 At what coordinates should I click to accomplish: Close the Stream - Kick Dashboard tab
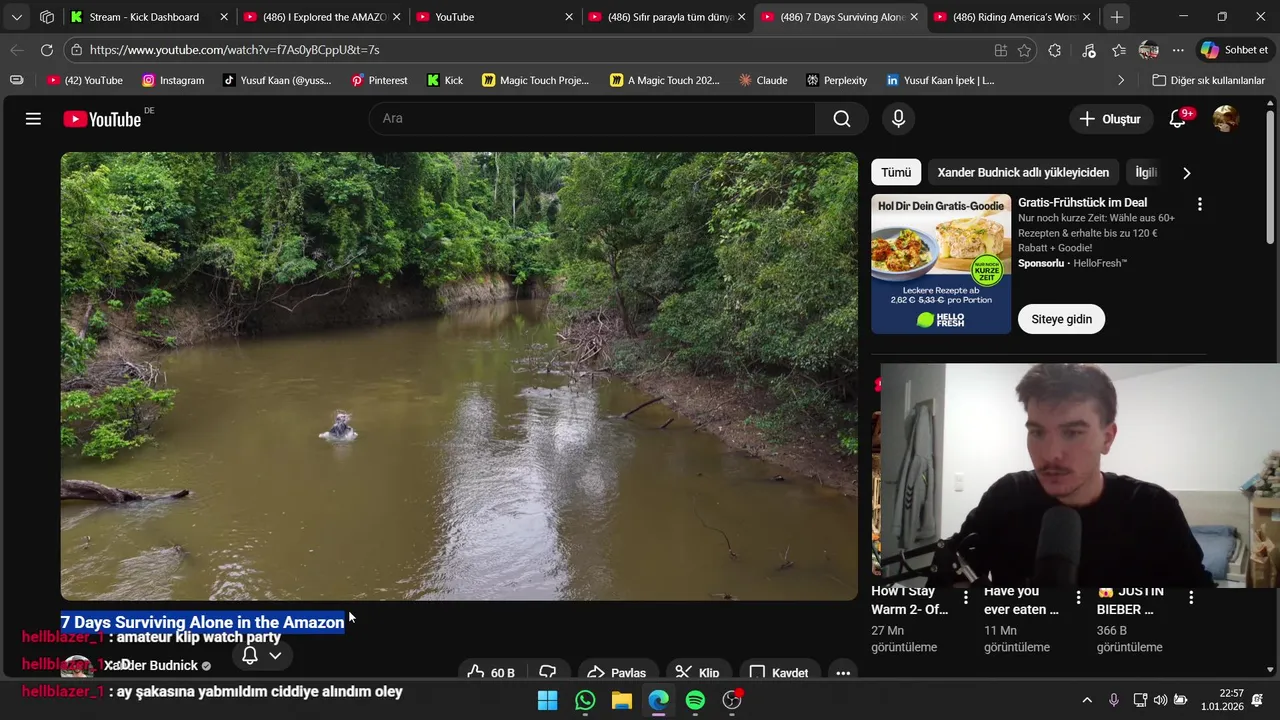tap(224, 17)
